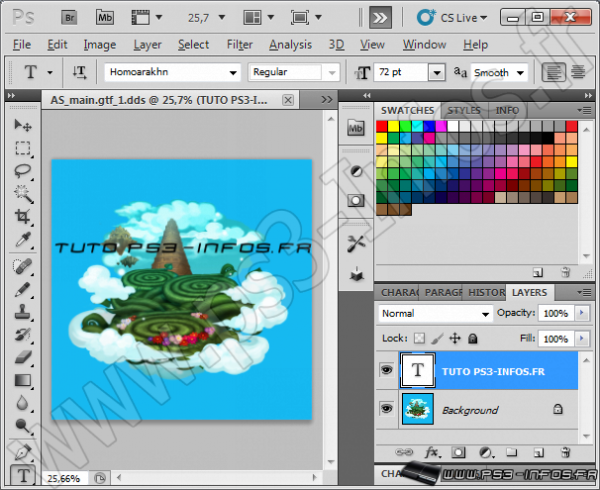Open the font style Regular dropdown
This screenshot has width=600, height=490.
(x=332, y=73)
